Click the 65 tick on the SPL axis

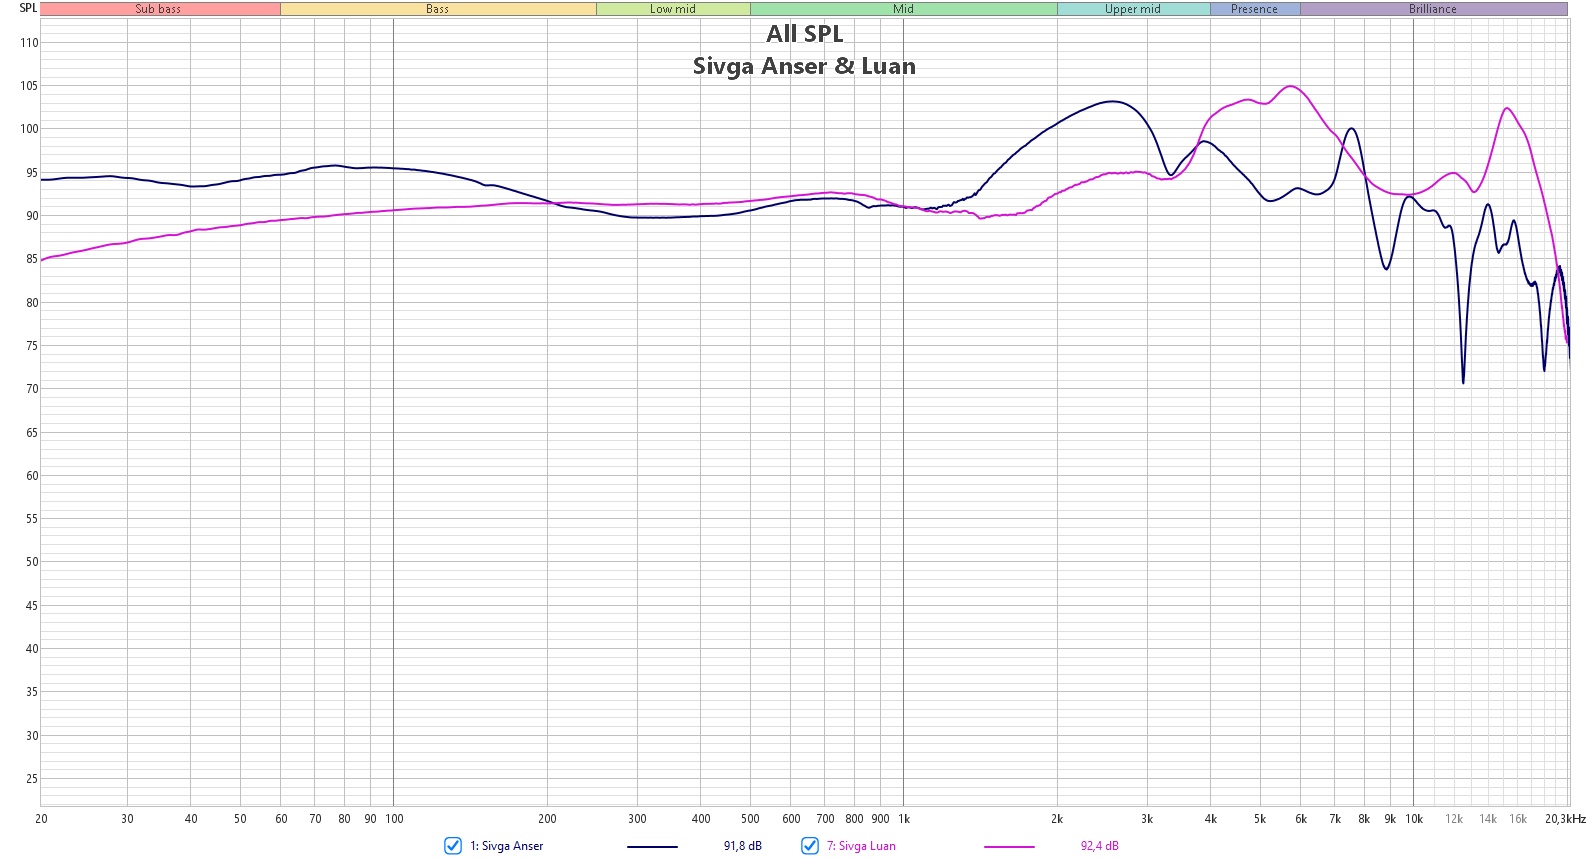click(32, 433)
